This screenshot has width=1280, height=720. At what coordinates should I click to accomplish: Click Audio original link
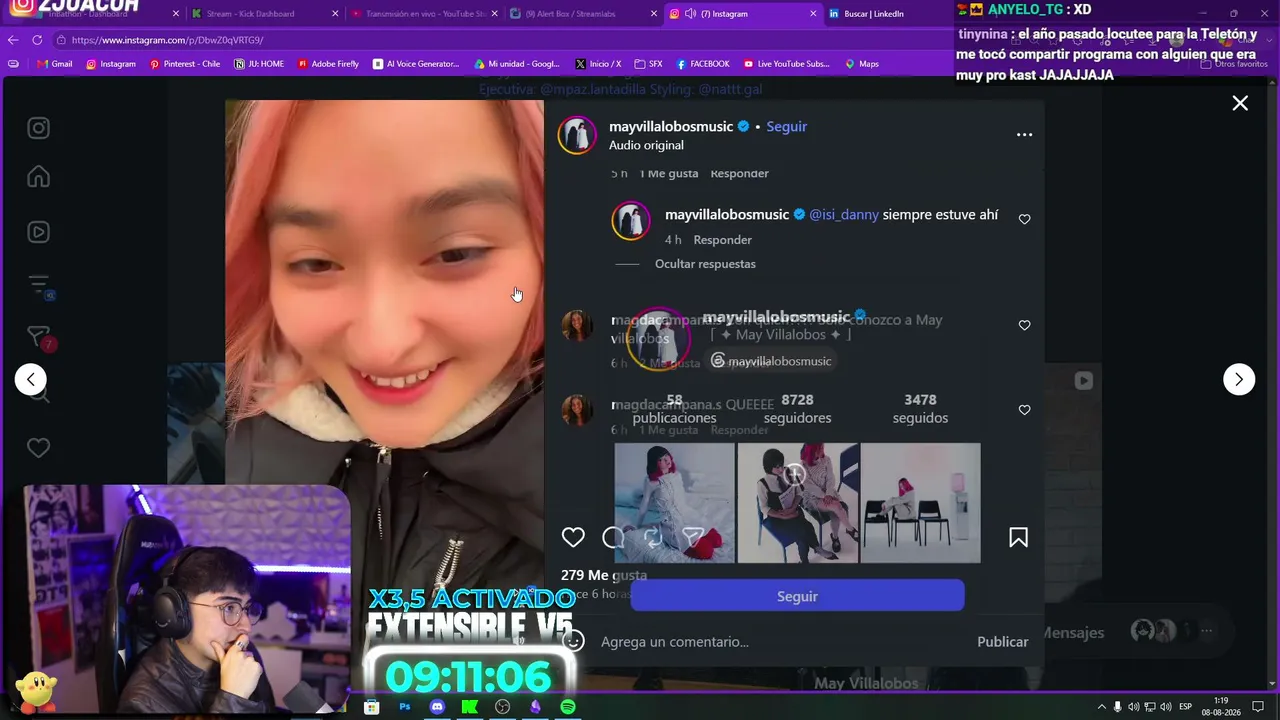pos(646,145)
